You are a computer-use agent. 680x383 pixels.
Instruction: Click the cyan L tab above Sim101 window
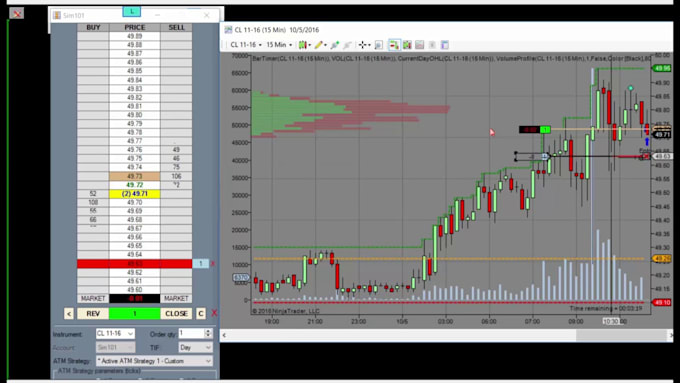(131, 12)
